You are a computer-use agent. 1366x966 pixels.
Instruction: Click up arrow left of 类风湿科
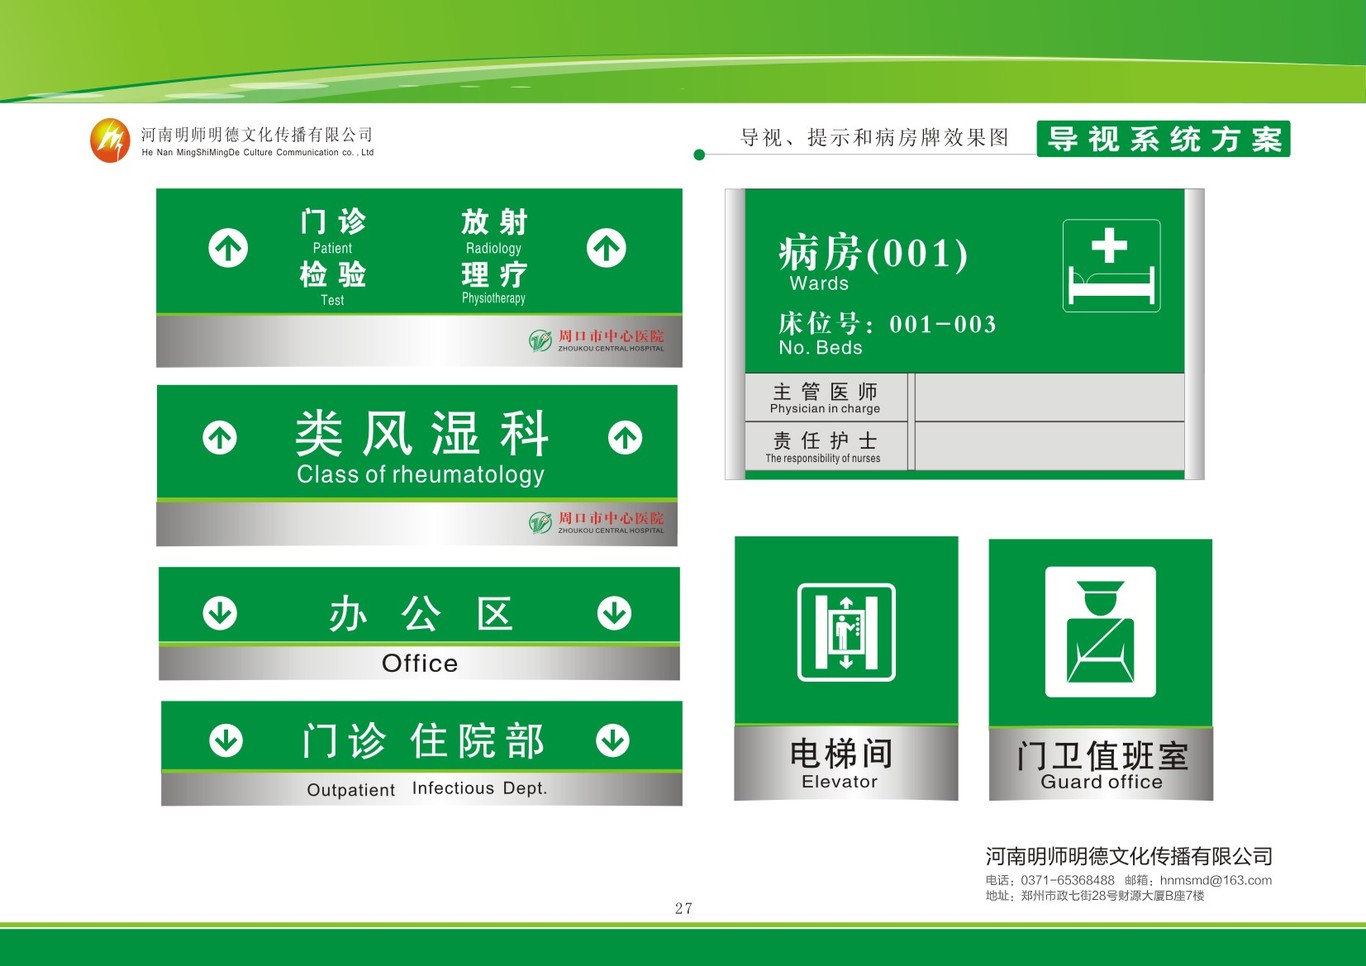220,437
